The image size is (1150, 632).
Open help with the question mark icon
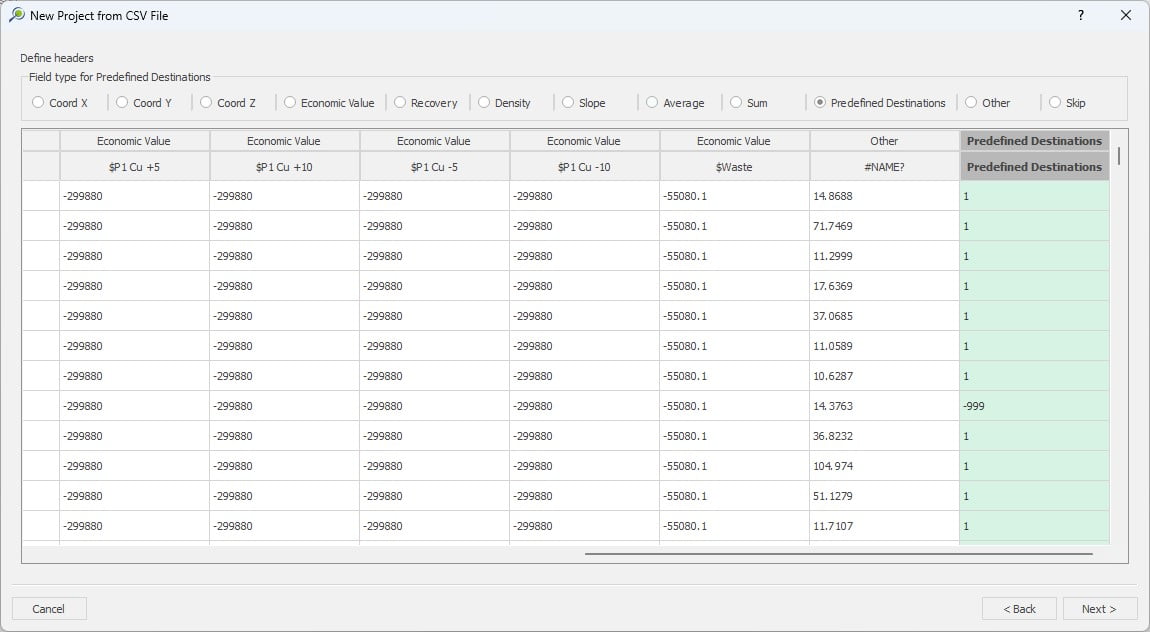tap(1081, 15)
